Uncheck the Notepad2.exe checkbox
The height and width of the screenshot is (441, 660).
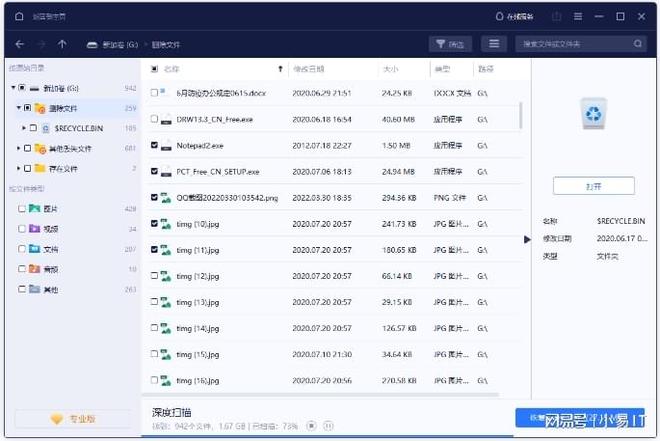[154, 145]
